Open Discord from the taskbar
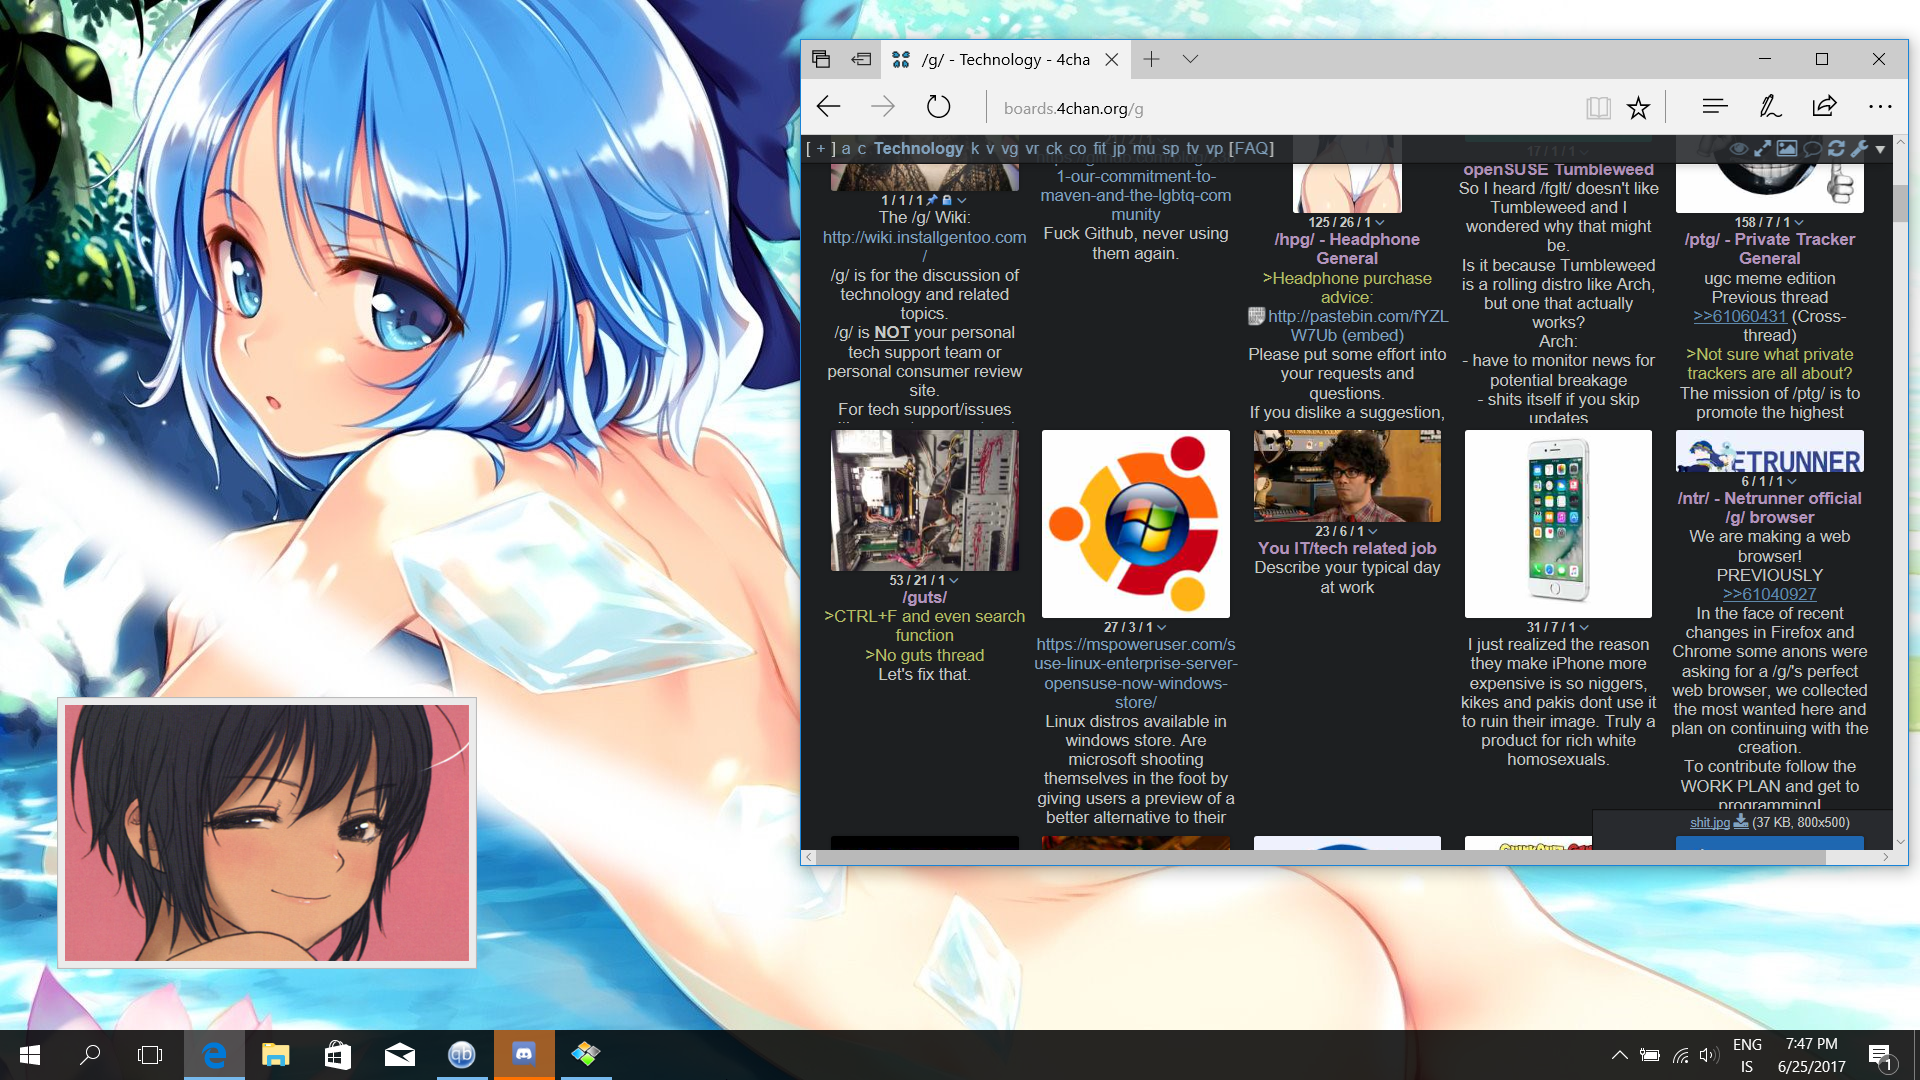The width and height of the screenshot is (1920, 1080). point(524,1054)
